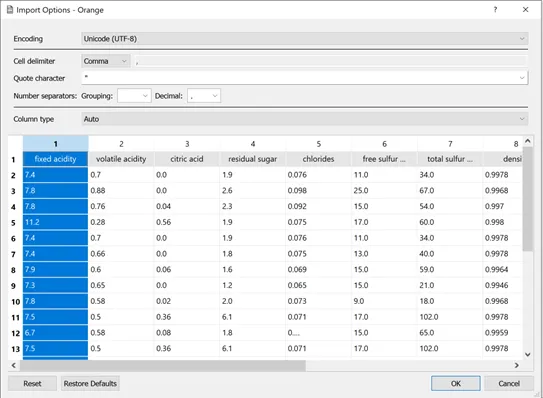This screenshot has height=398, width=543.
Task: Click cell 0.092 in row 4
Action: tap(319, 206)
